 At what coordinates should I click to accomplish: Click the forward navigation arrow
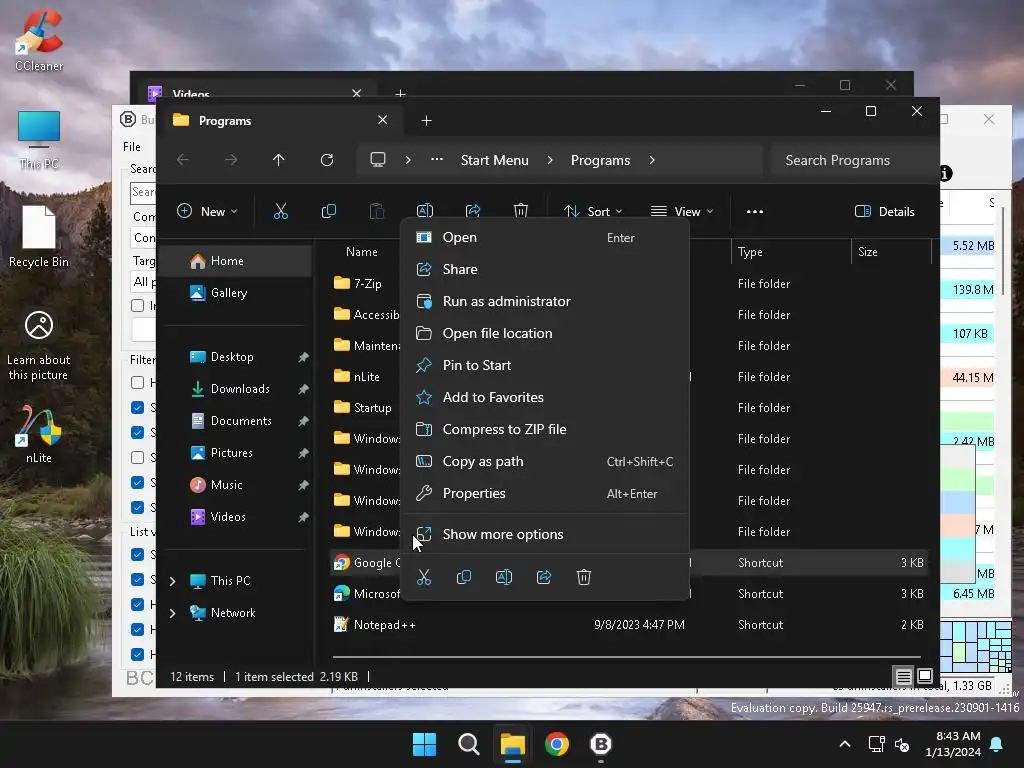click(x=231, y=160)
